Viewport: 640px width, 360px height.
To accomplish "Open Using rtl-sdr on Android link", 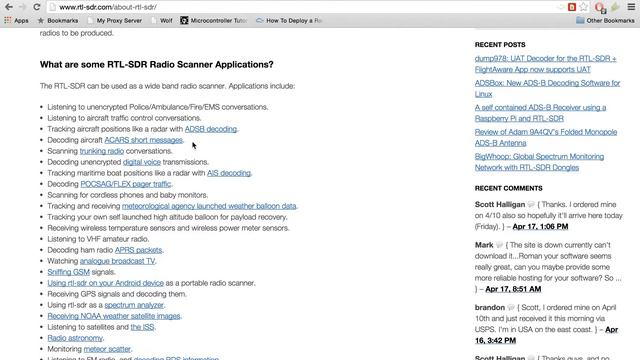I will pyautogui.click(x=105, y=283).
